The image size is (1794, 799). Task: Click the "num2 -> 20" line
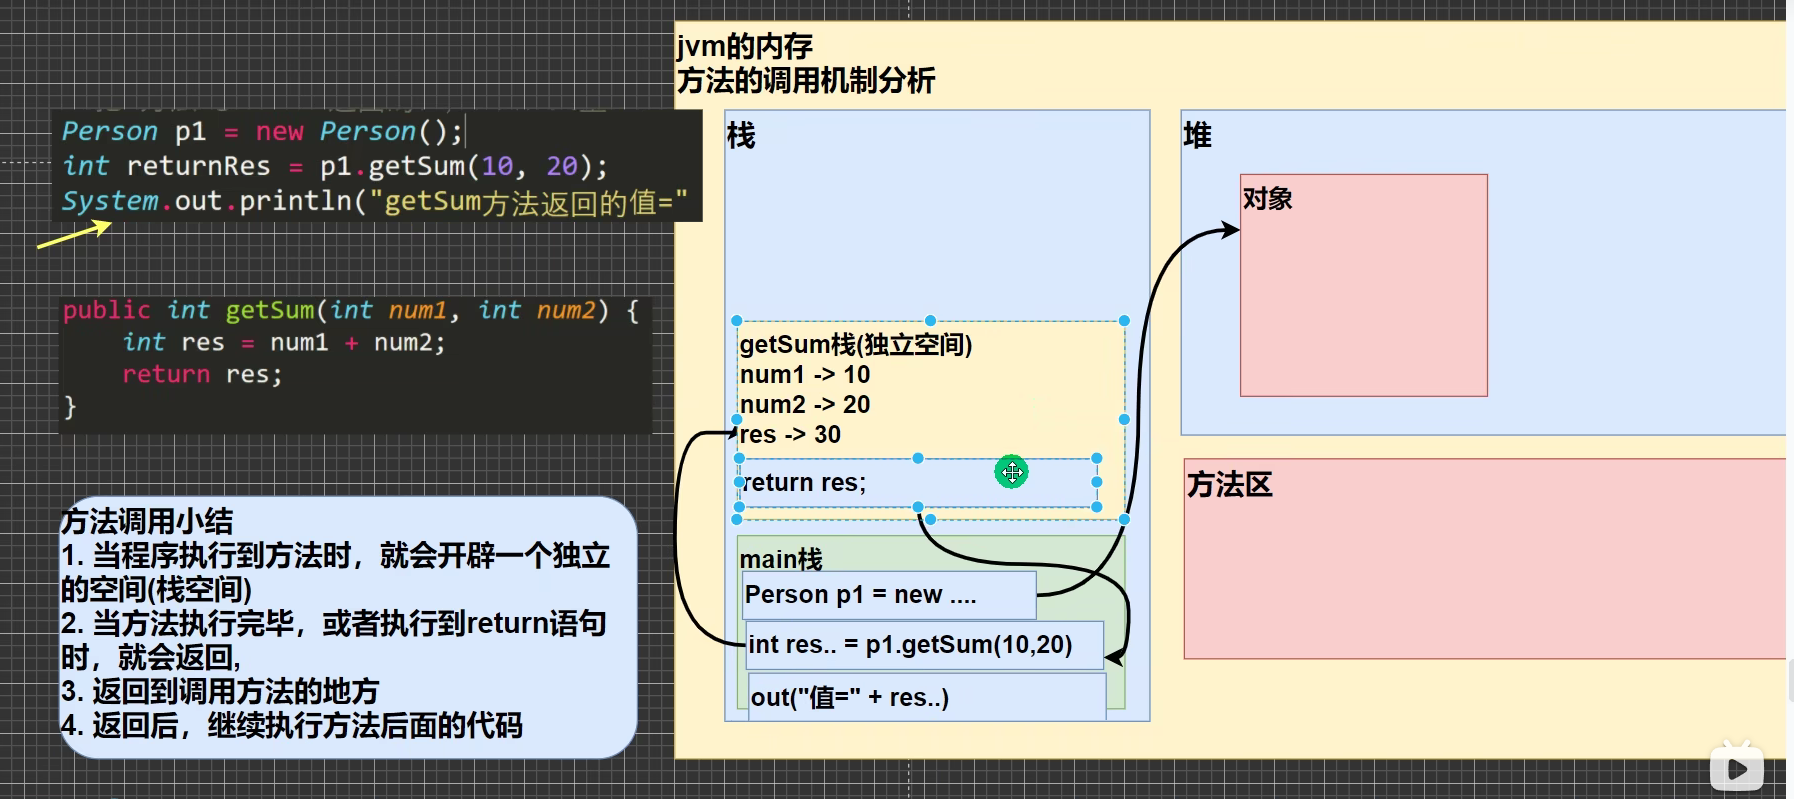tap(805, 404)
